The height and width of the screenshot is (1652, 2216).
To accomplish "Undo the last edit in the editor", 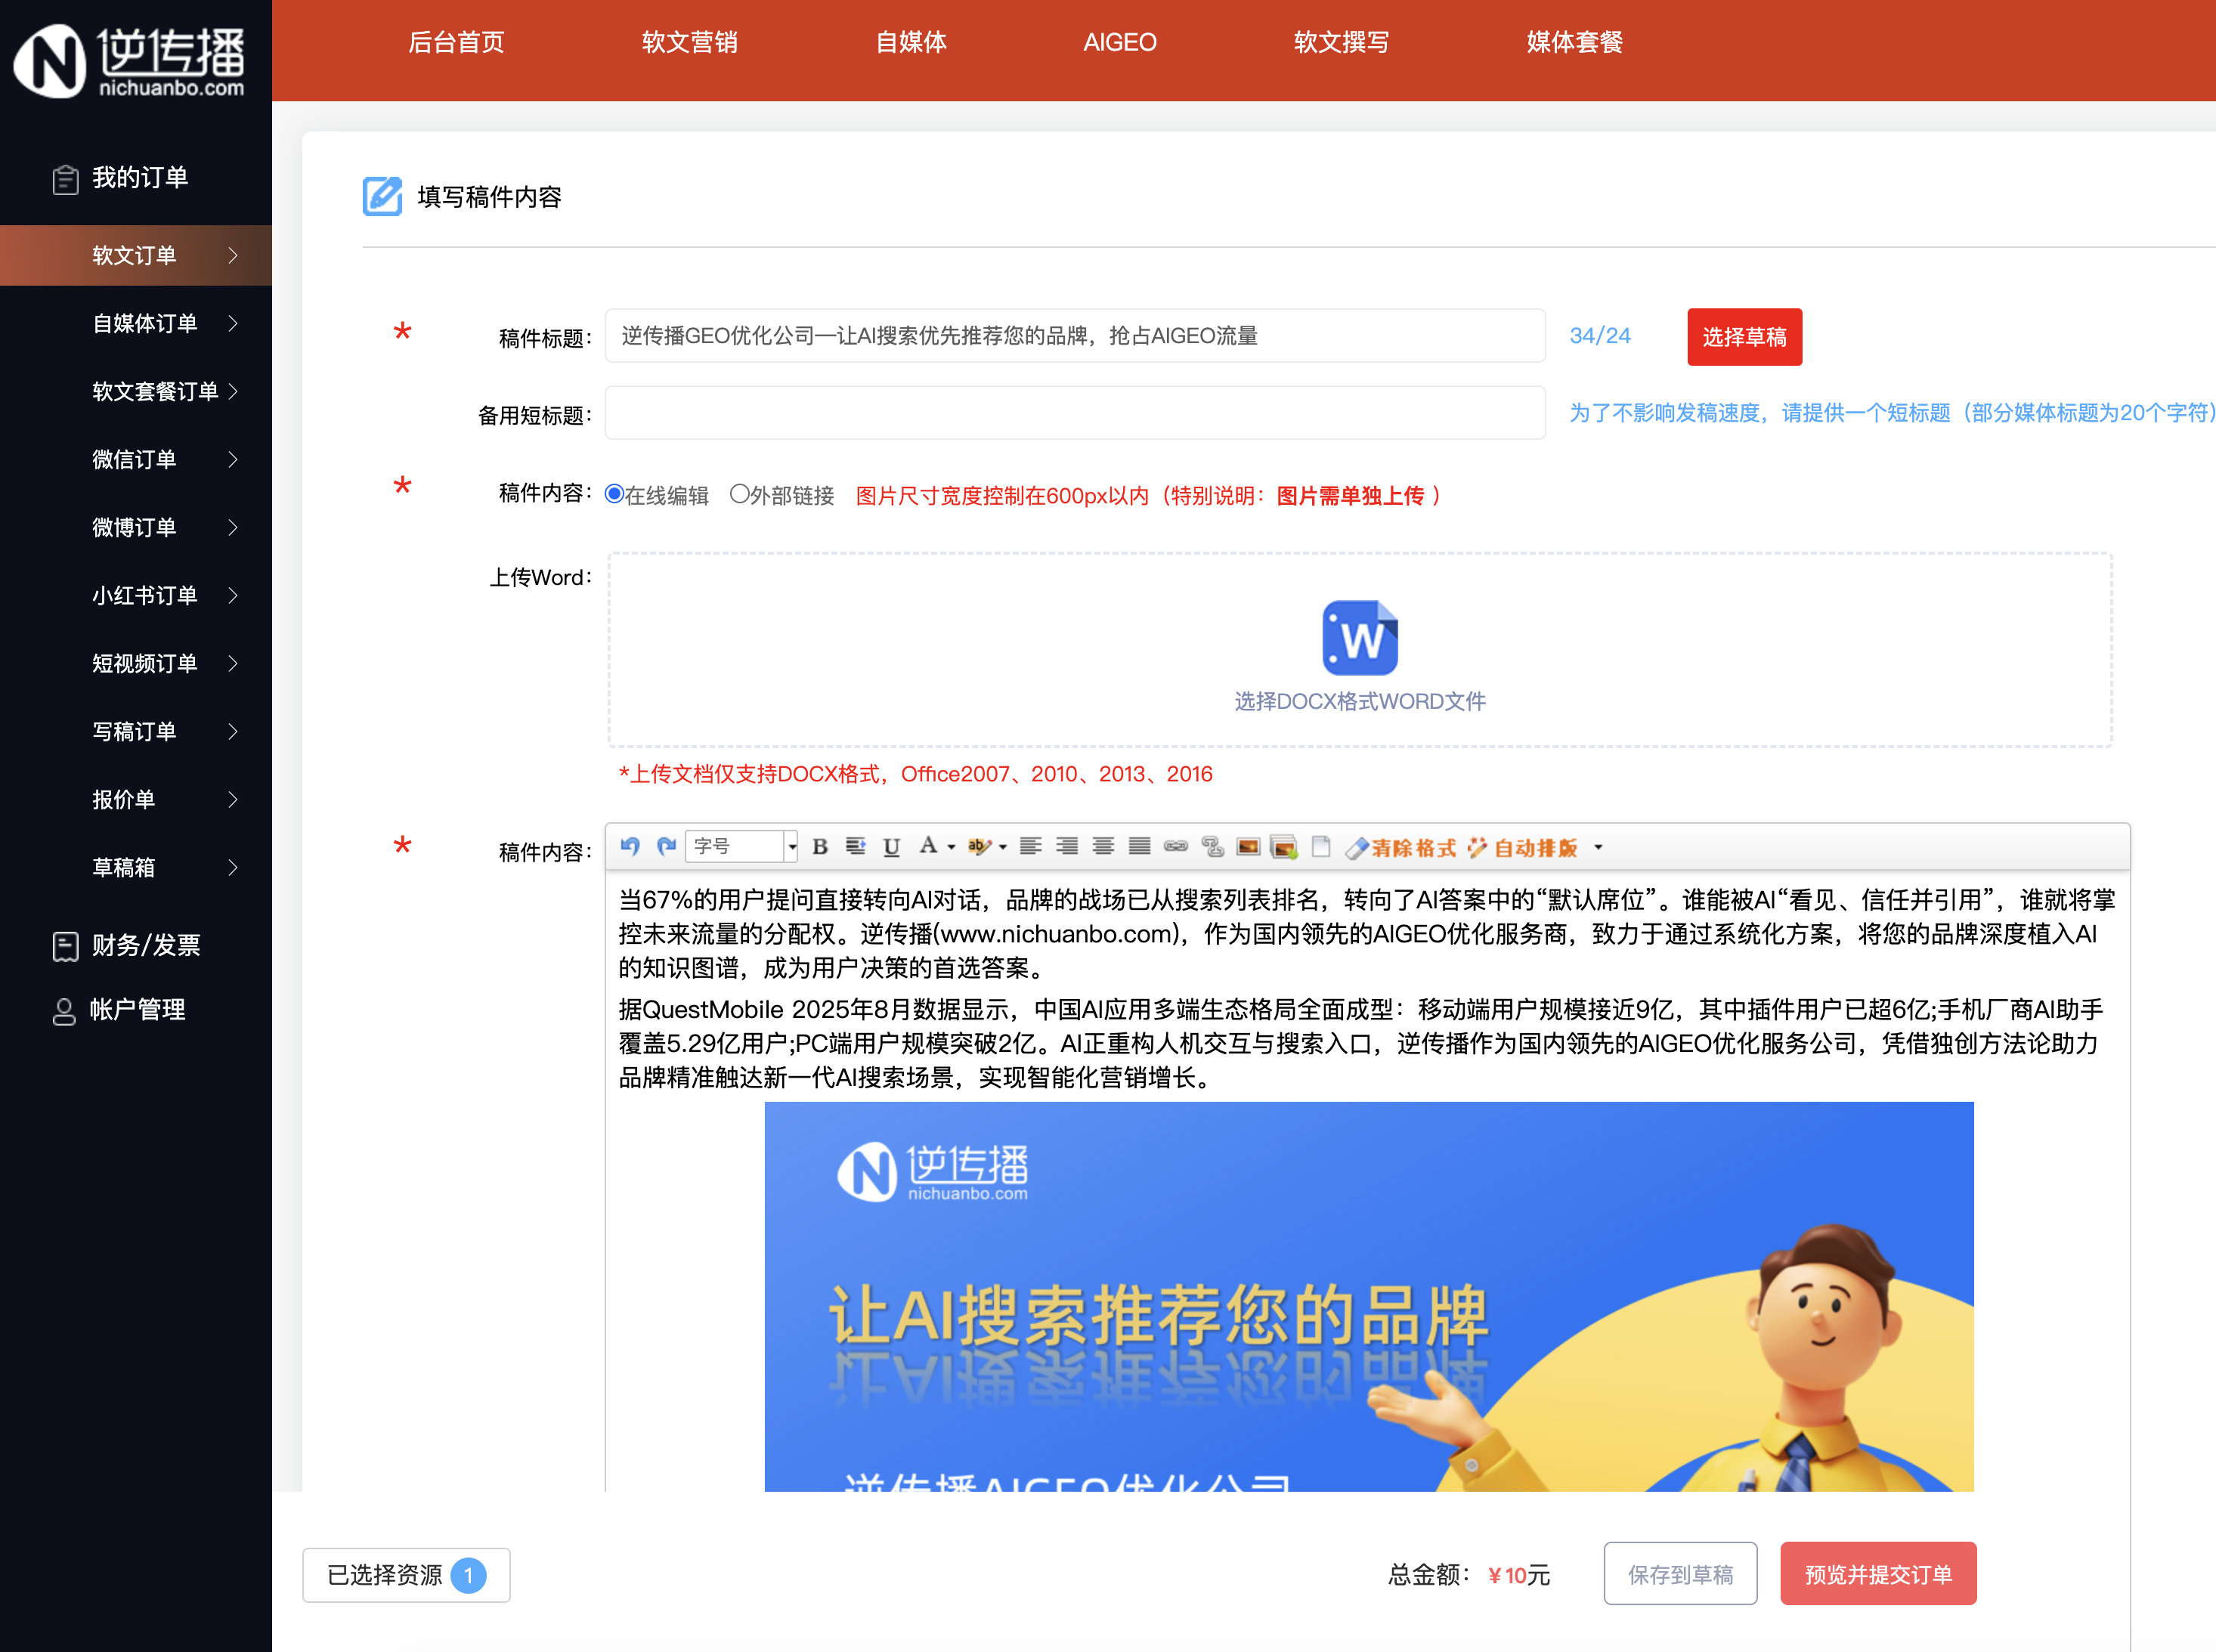I will pyautogui.click(x=630, y=847).
